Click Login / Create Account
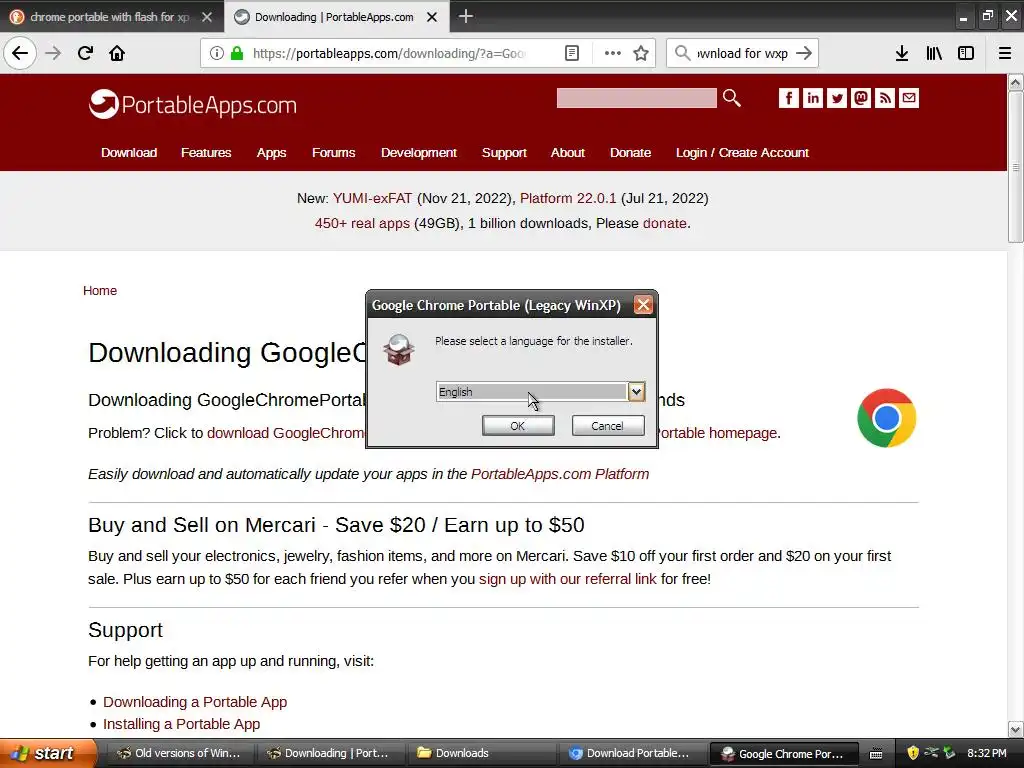Screen dimensions: 1024x768 coord(742,153)
